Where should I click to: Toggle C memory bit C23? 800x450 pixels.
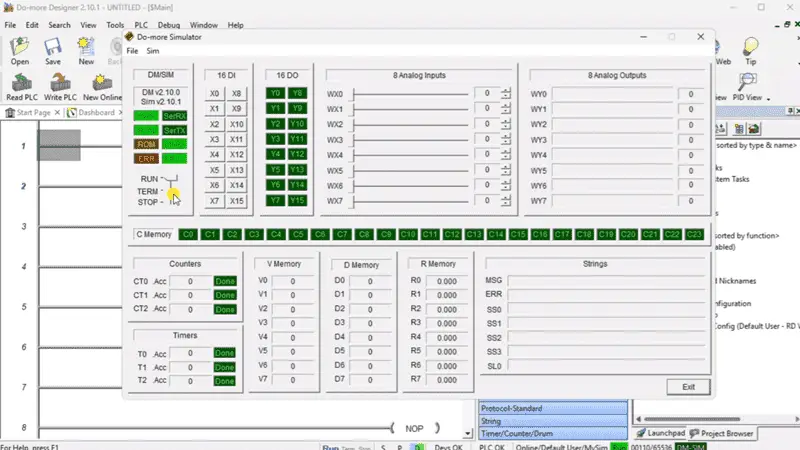(694, 234)
